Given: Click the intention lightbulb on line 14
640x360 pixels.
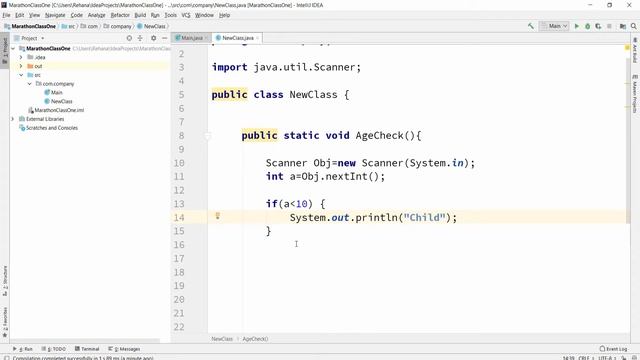Looking at the screenshot, I should coord(218,216).
